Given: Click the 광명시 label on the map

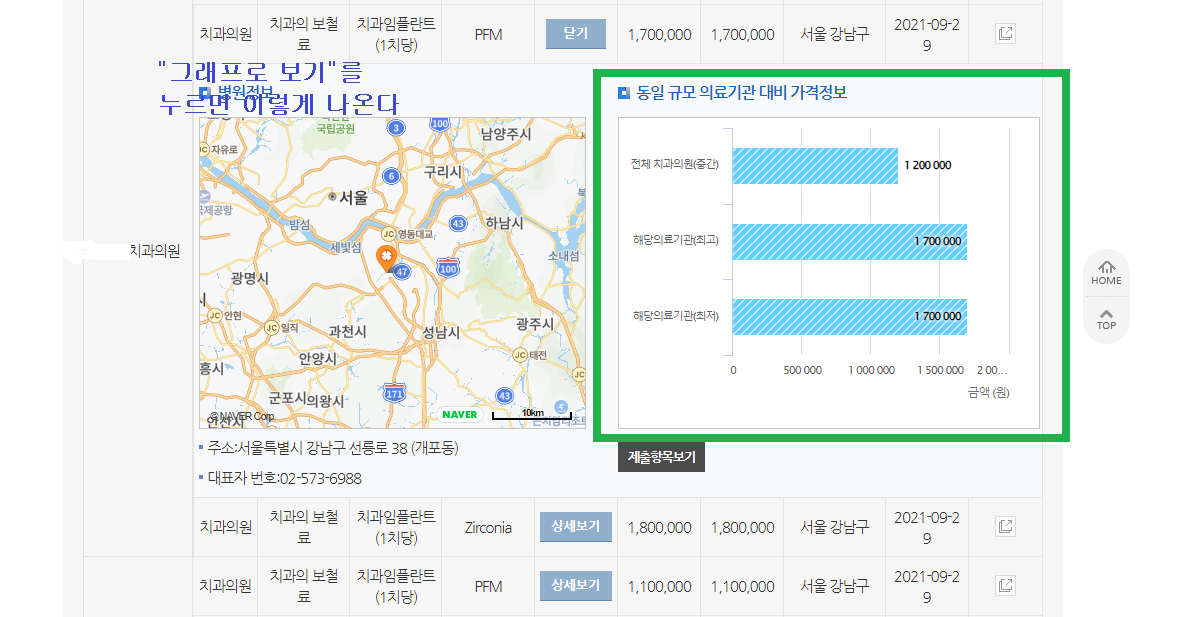Looking at the screenshot, I should [x=250, y=278].
